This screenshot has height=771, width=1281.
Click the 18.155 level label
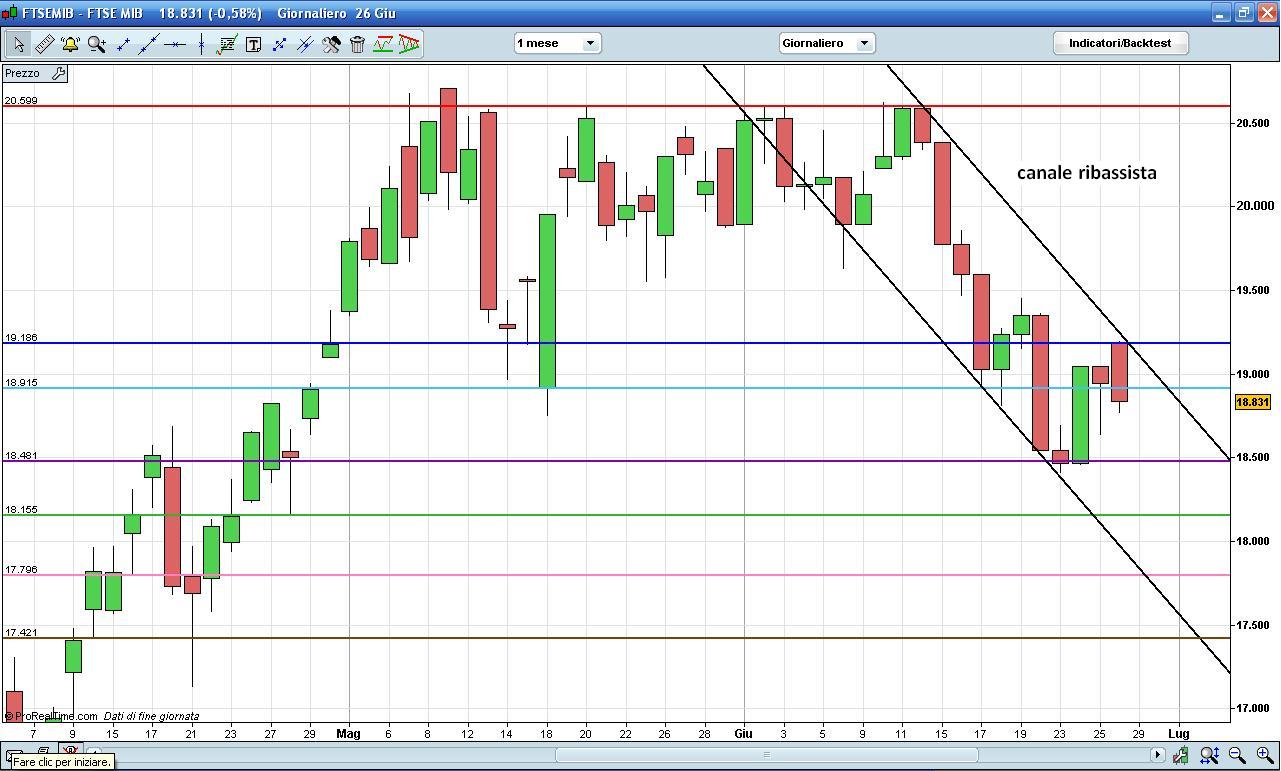21,509
